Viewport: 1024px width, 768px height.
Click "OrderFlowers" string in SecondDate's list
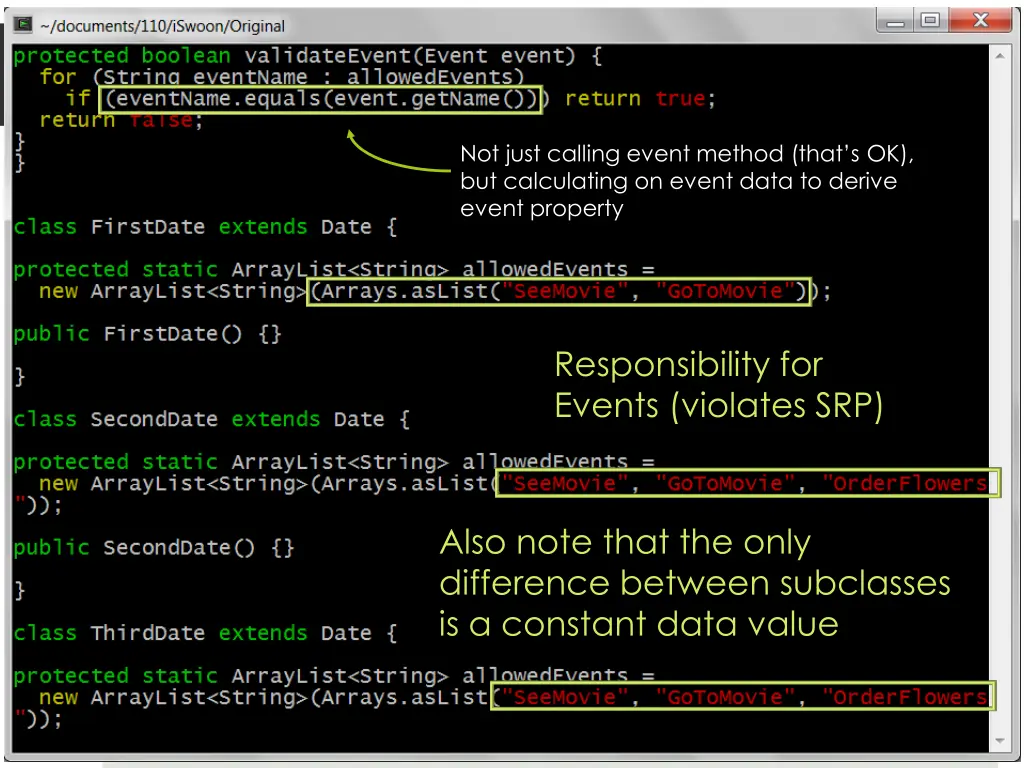tap(906, 484)
